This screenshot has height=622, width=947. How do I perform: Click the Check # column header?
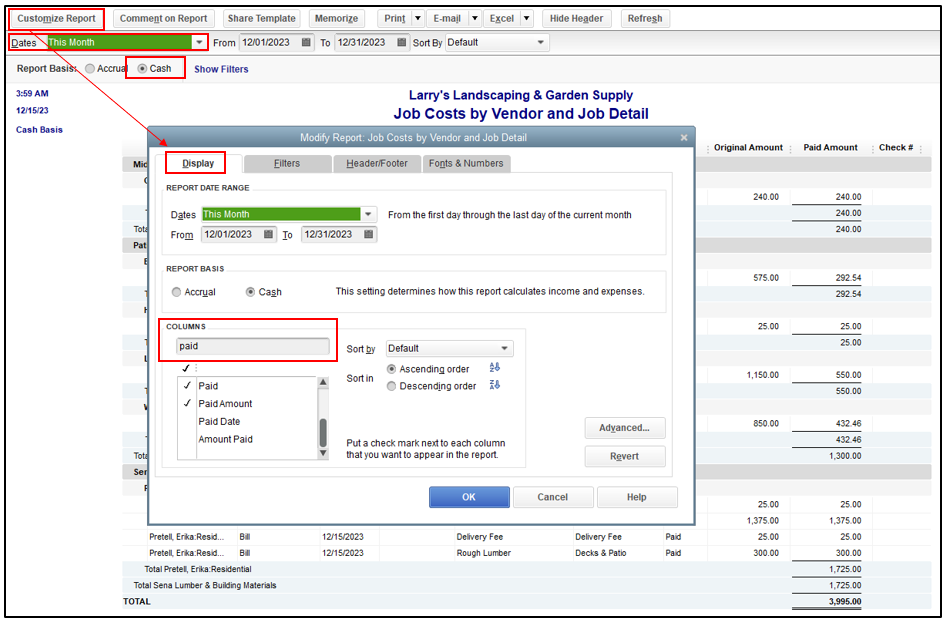click(896, 148)
